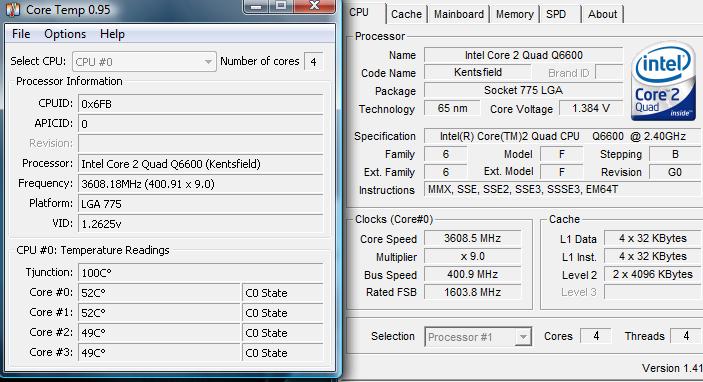This screenshot has height=382, width=703.
Task: Switch to the Memory tab
Action: (x=514, y=14)
